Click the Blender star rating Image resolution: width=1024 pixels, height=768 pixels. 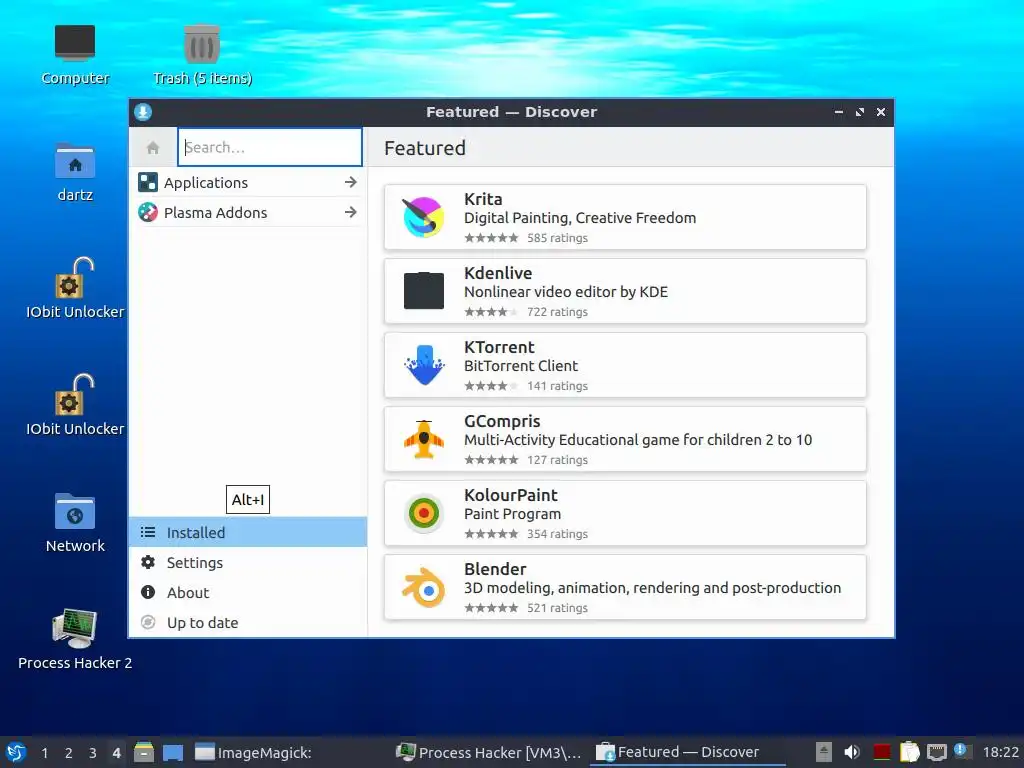pos(492,608)
